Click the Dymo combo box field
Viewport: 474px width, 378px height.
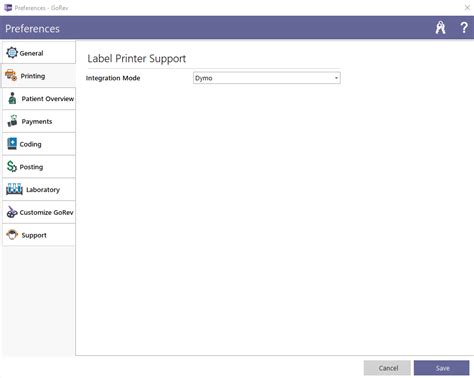click(x=267, y=78)
